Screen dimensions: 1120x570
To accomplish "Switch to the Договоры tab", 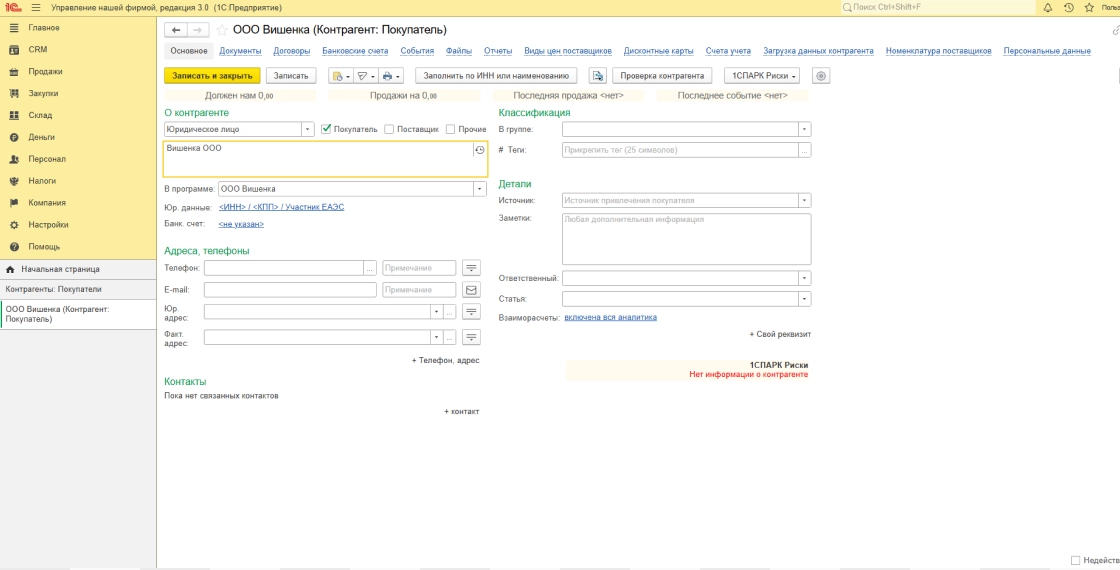I will point(291,51).
